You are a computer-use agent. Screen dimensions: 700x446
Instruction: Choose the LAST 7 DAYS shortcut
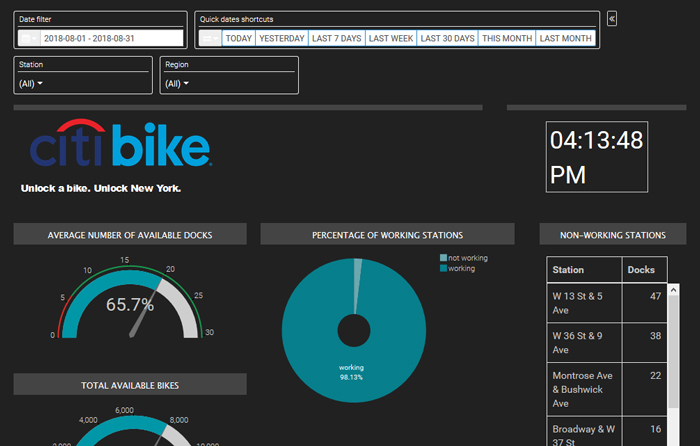coord(337,38)
